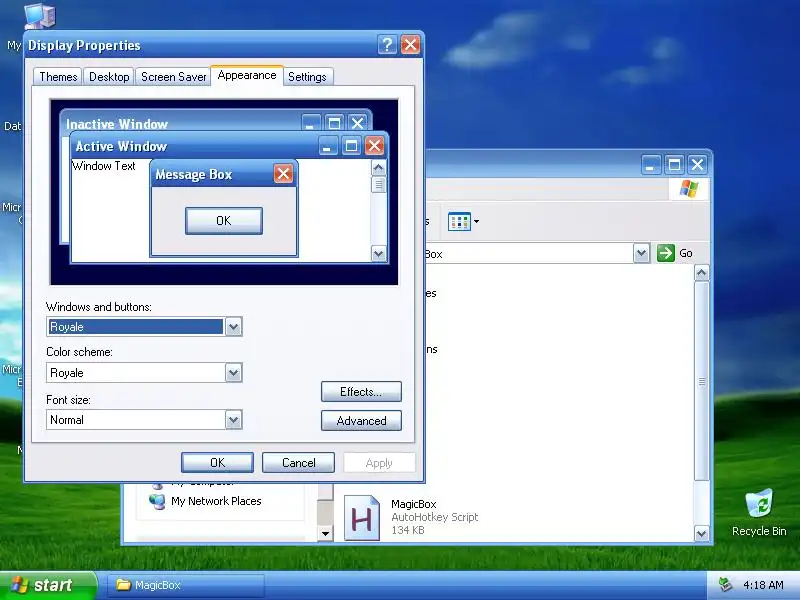Click the Display Properties help question icon
The image size is (800, 600).
click(x=387, y=45)
